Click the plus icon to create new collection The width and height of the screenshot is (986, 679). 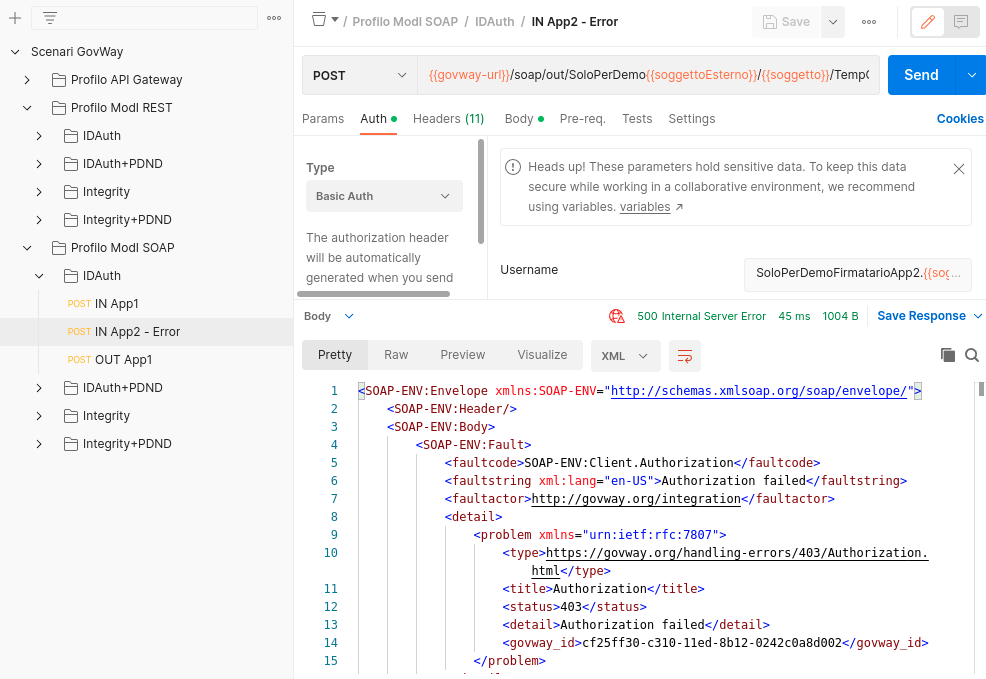[15, 18]
